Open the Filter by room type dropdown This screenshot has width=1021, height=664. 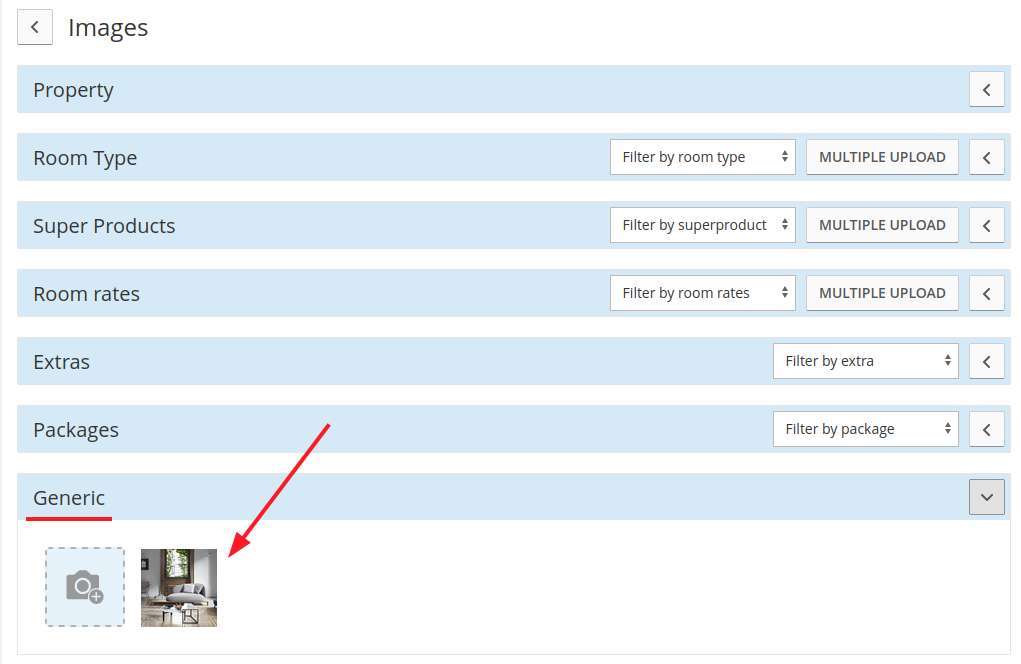(703, 157)
